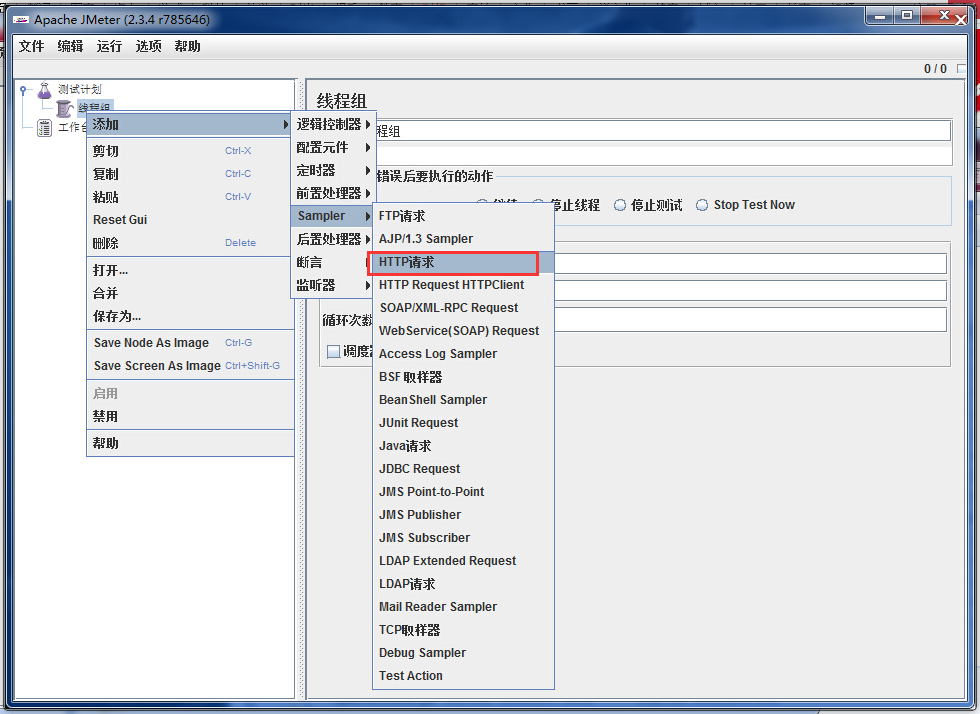Choose WebService(SOAP) Request sampler

[x=463, y=331]
